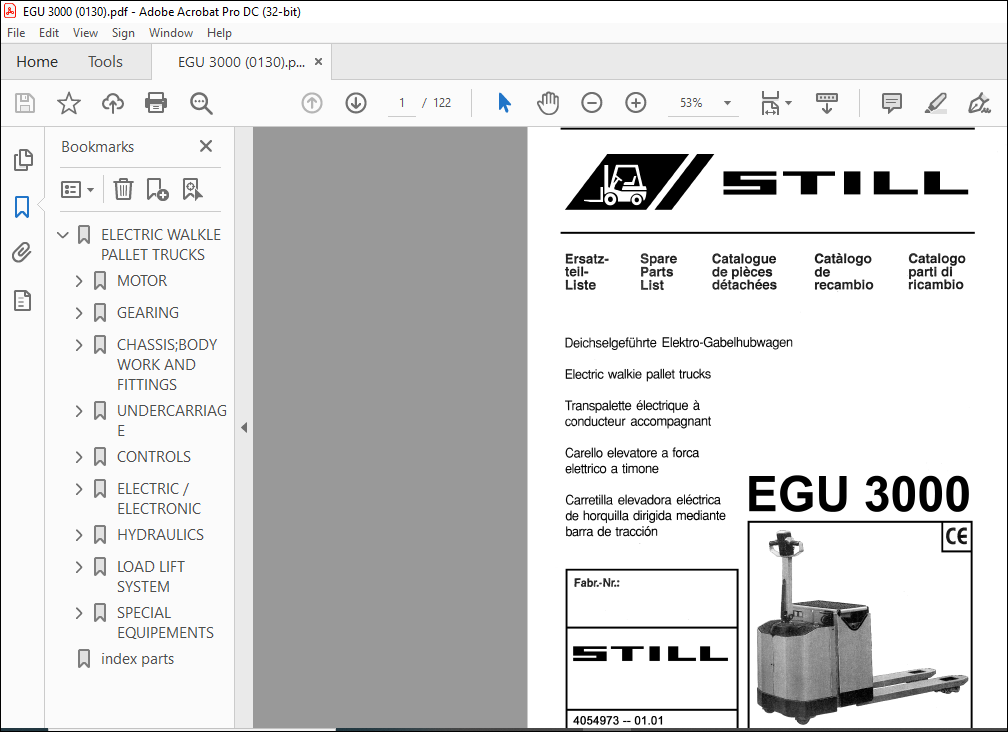Switch to the Tools tab
This screenshot has height=732, width=1008.
click(105, 62)
